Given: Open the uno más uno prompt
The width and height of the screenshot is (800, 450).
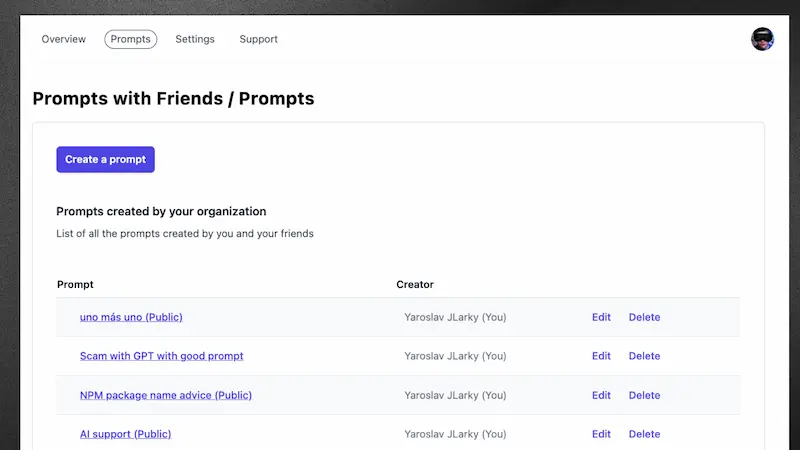Looking at the screenshot, I should point(131,317).
